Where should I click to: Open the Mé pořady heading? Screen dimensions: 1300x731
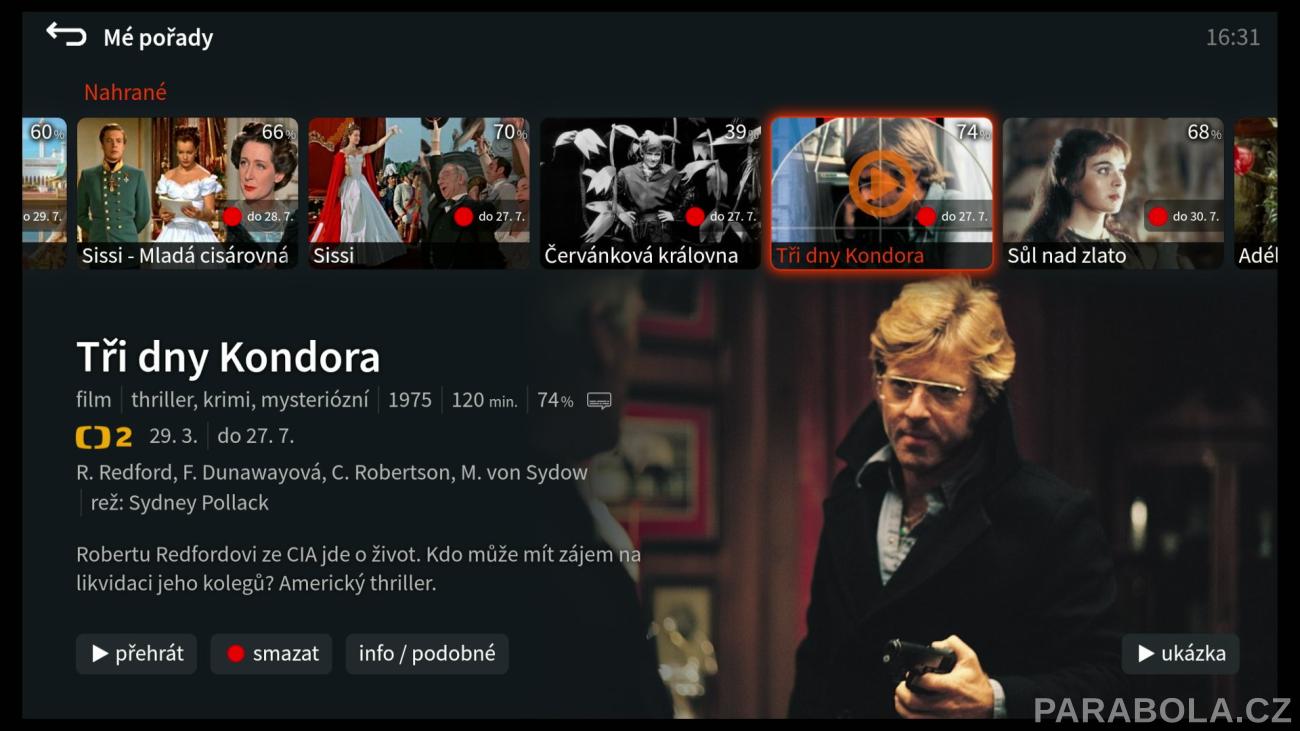pyautogui.click(x=158, y=38)
